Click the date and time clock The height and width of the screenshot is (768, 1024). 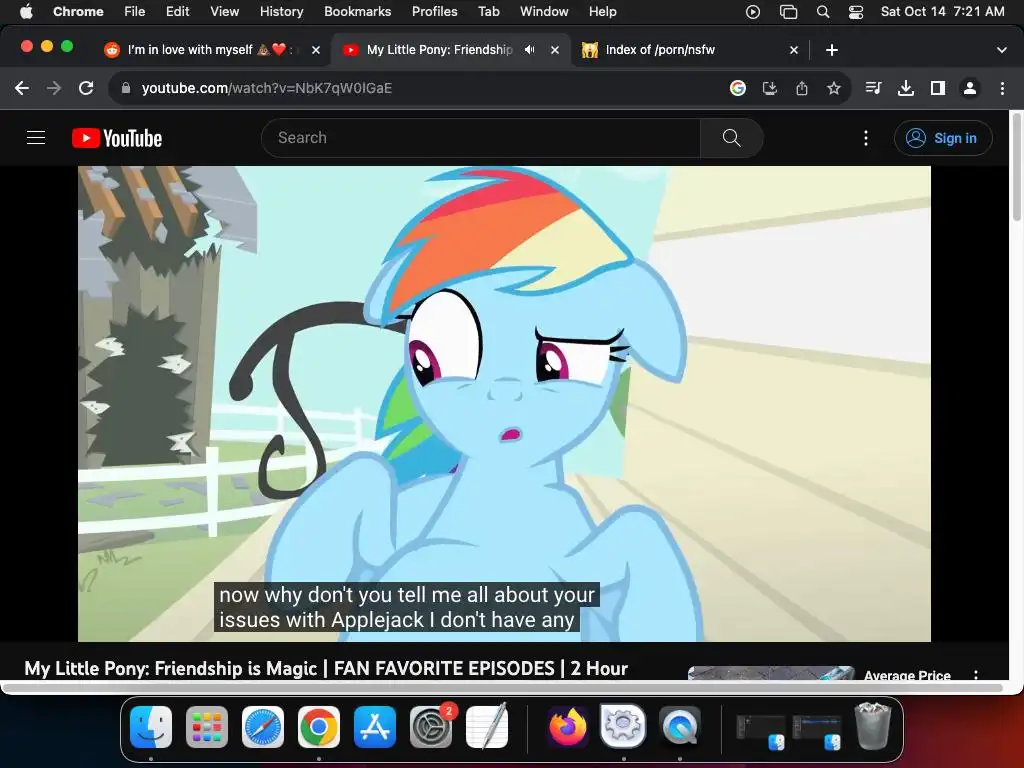coord(942,11)
